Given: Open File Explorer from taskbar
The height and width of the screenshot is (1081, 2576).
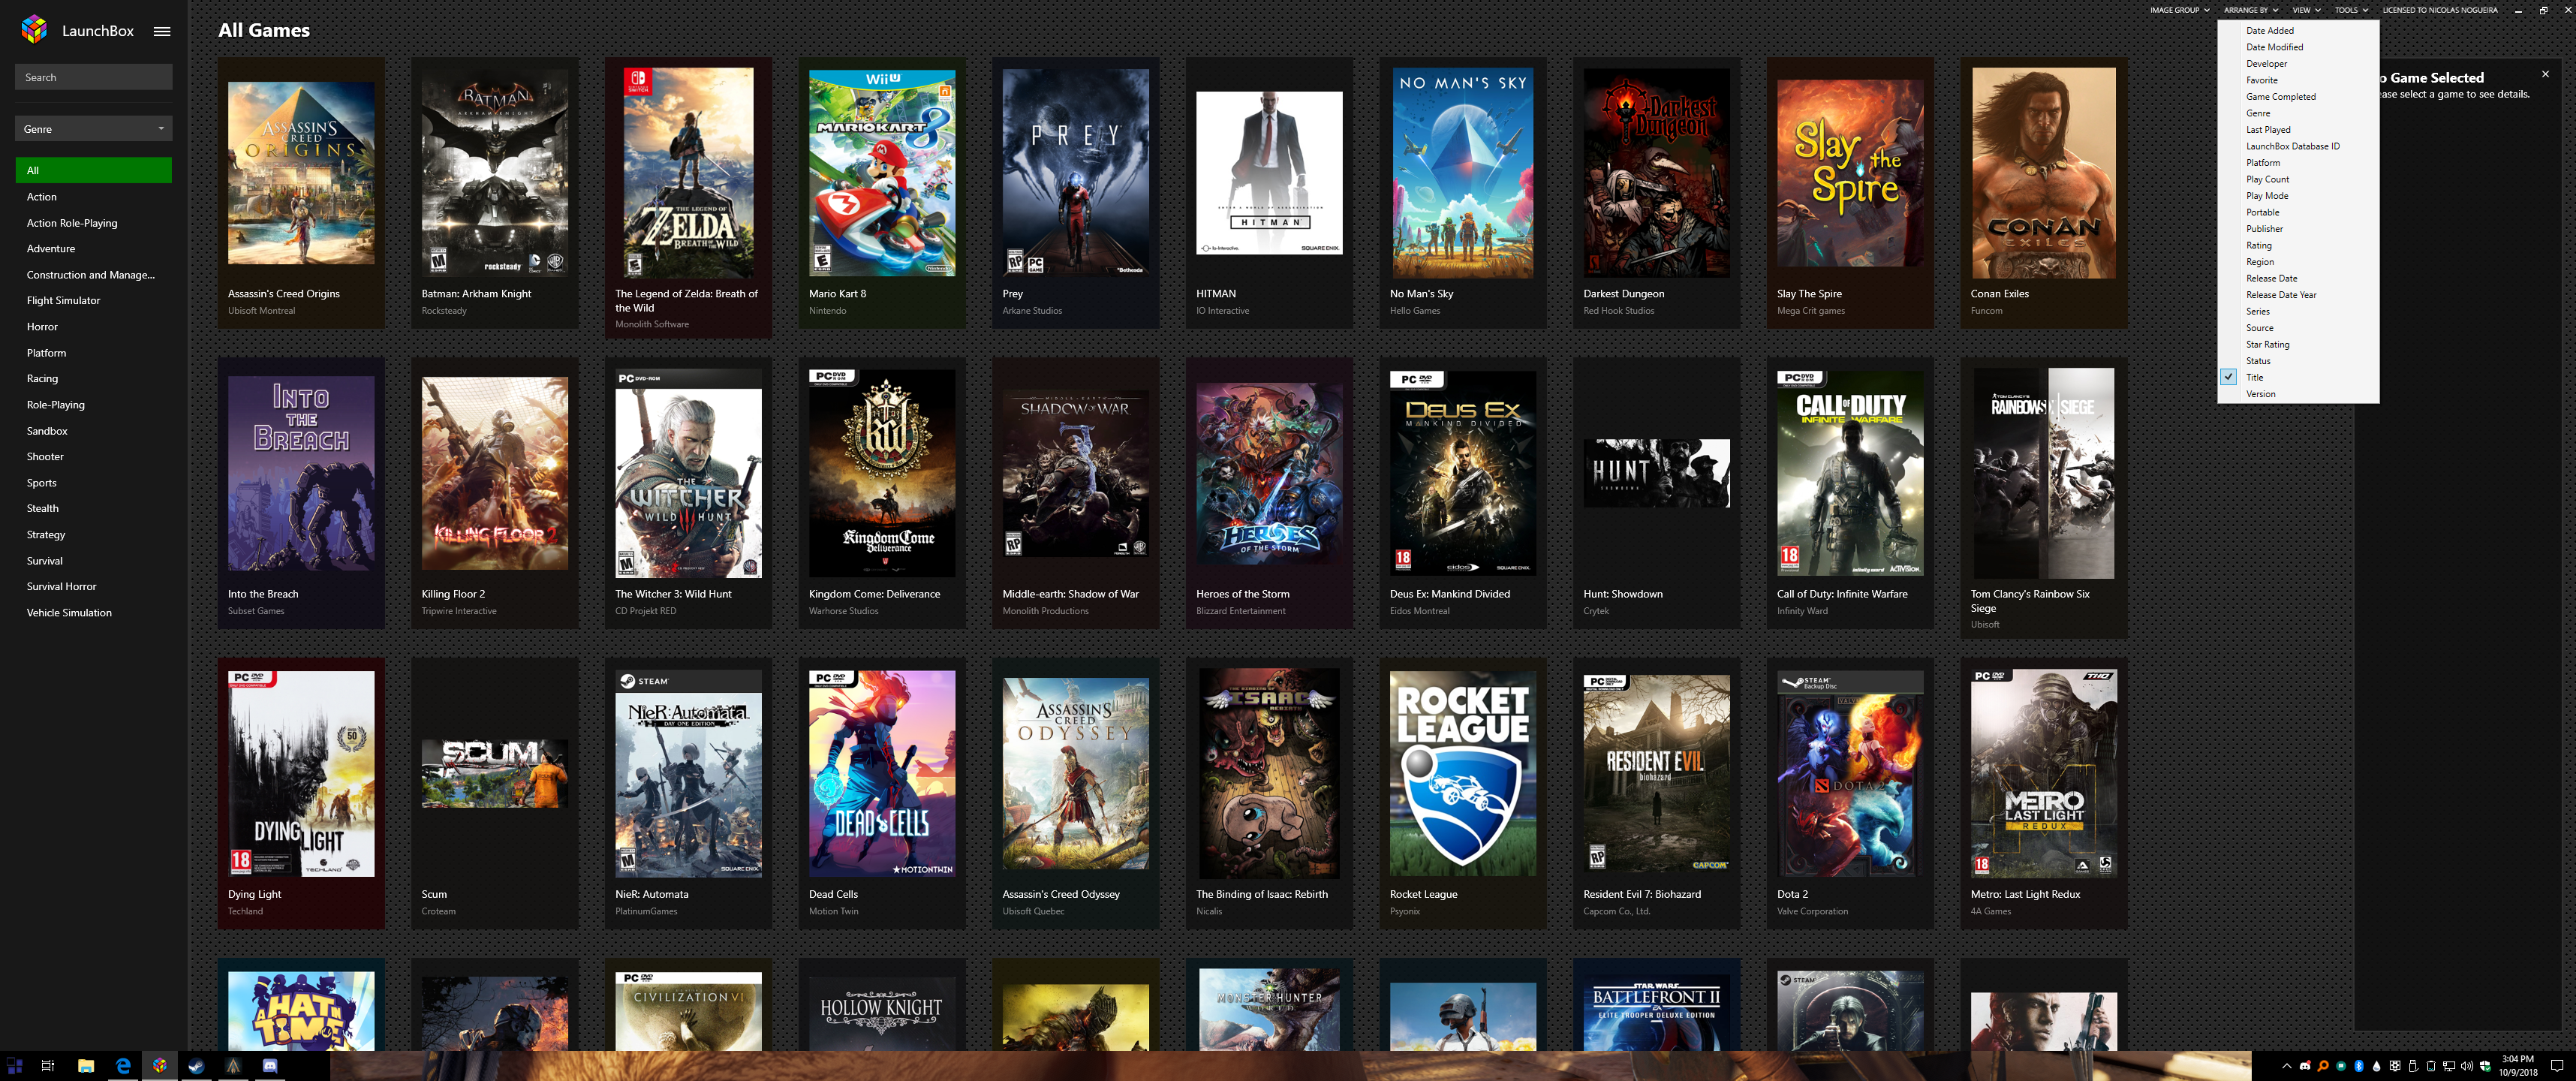Looking at the screenshot, I should [x=86, y=1066].
